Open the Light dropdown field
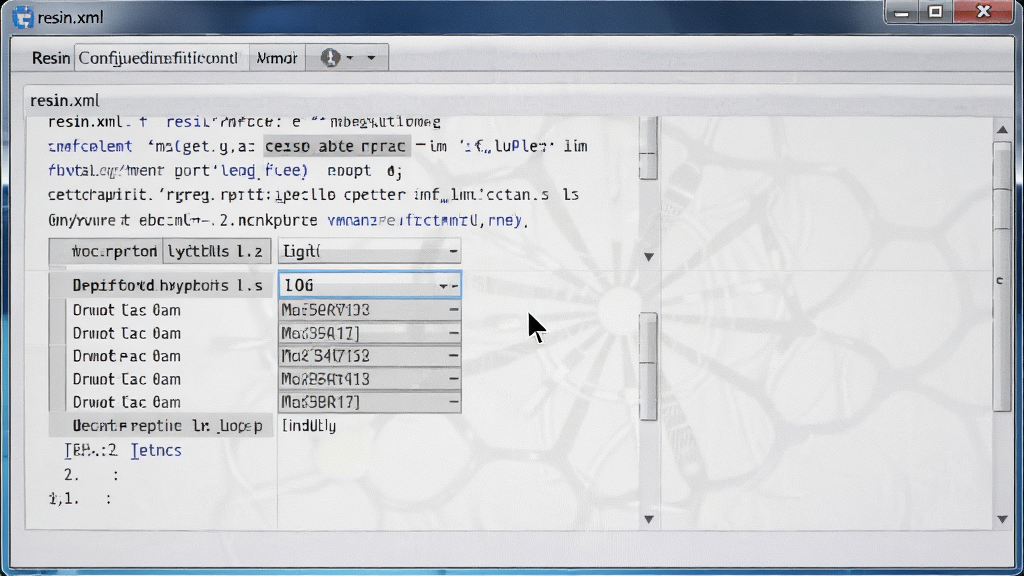Viewport: 1024px width, 576px height. pyautogui.click(x=370, y=251)
